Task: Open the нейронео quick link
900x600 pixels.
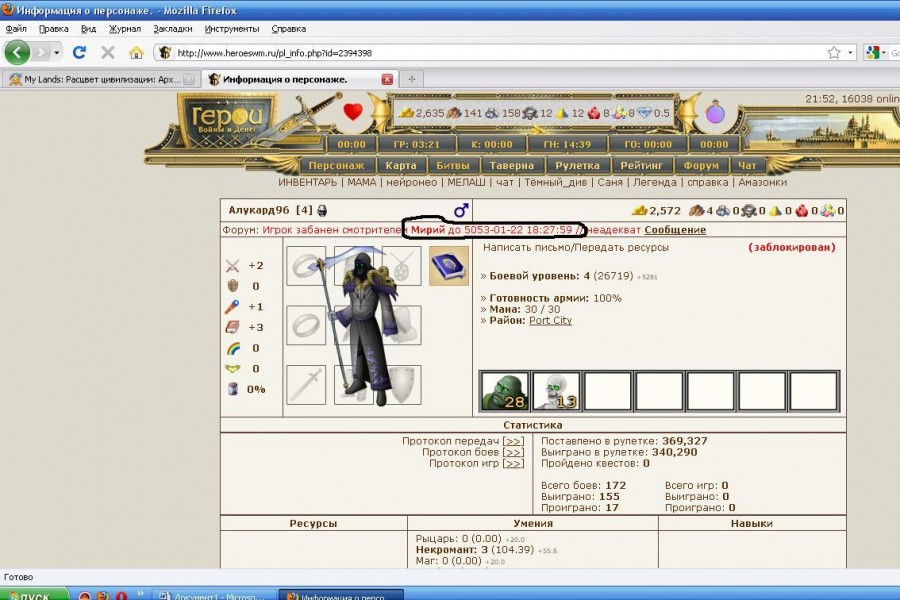Action: (x=412, y=182)
